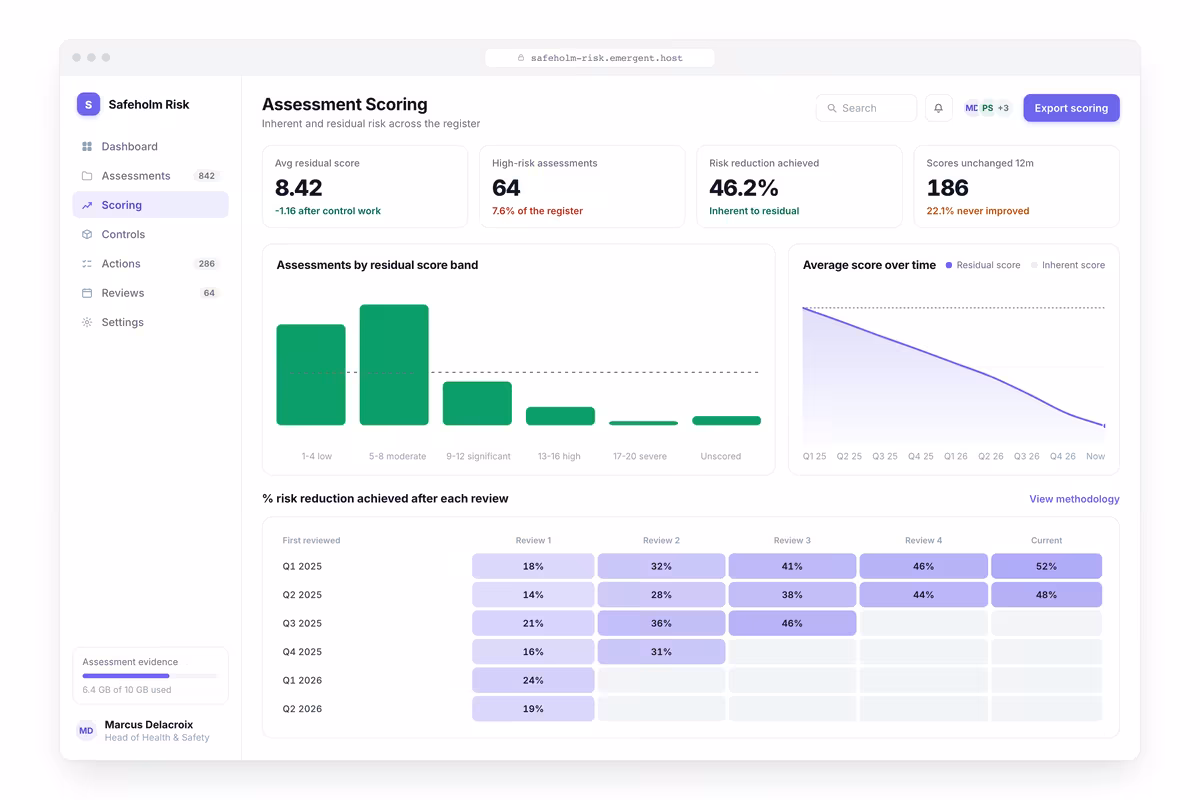Click the PS avatar in the header

pos(987,108)
